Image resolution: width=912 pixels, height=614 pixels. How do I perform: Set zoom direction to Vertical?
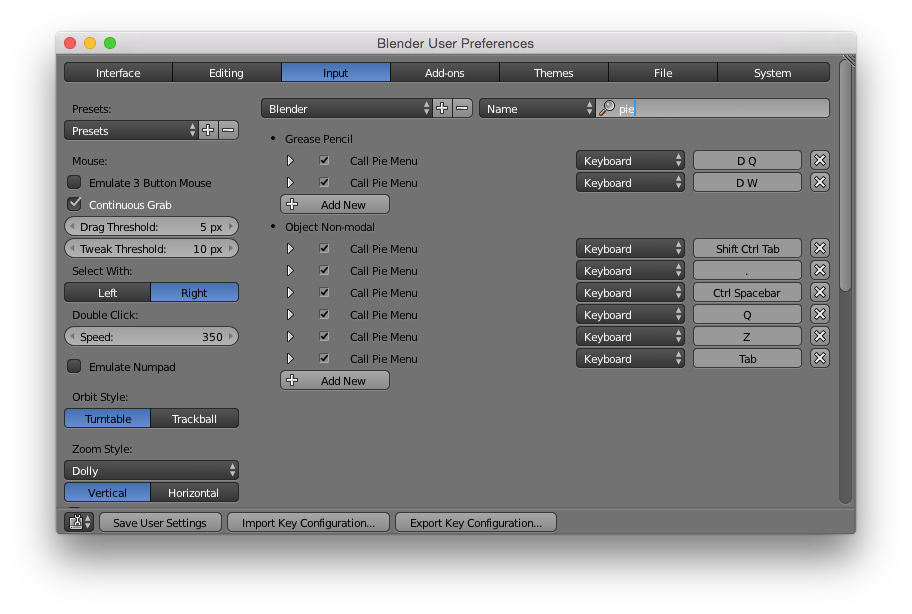tap(108, 492)
